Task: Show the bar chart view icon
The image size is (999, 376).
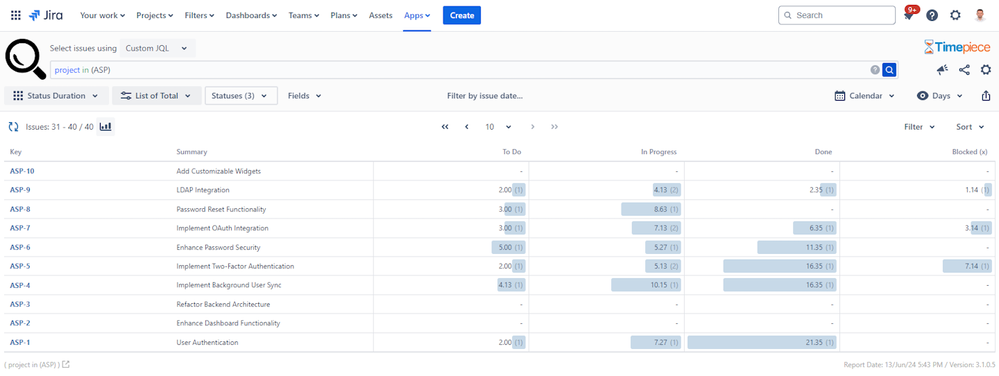Action: click(x=106, y=127)
